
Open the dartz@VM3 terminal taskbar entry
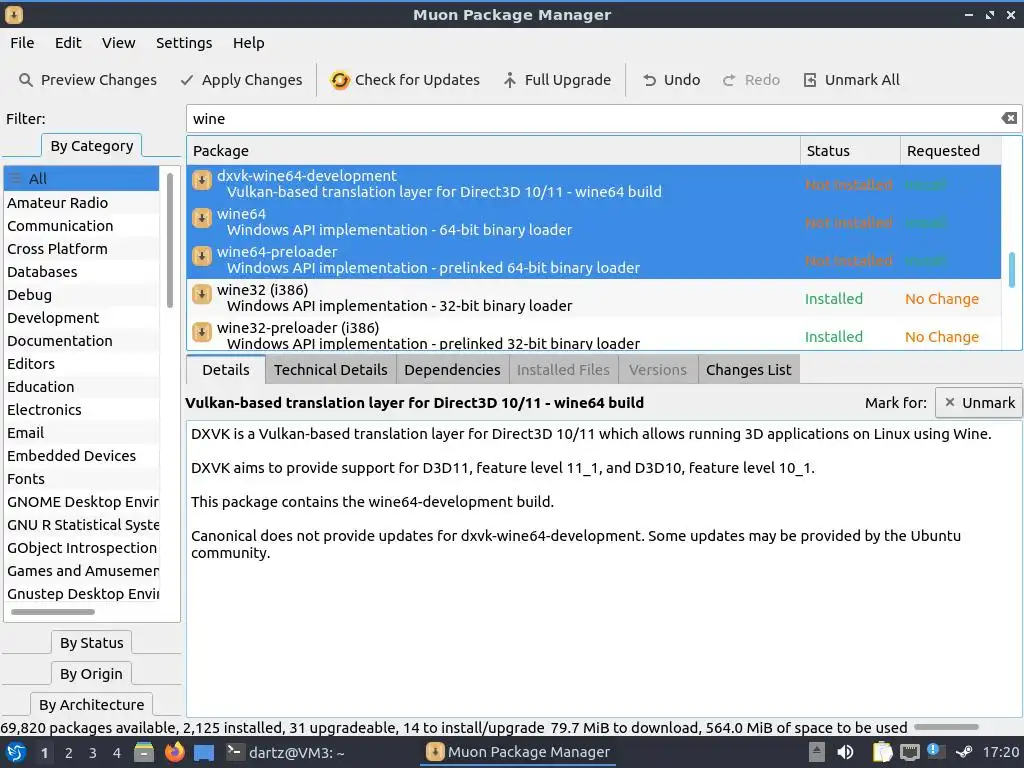click(285, 752)
